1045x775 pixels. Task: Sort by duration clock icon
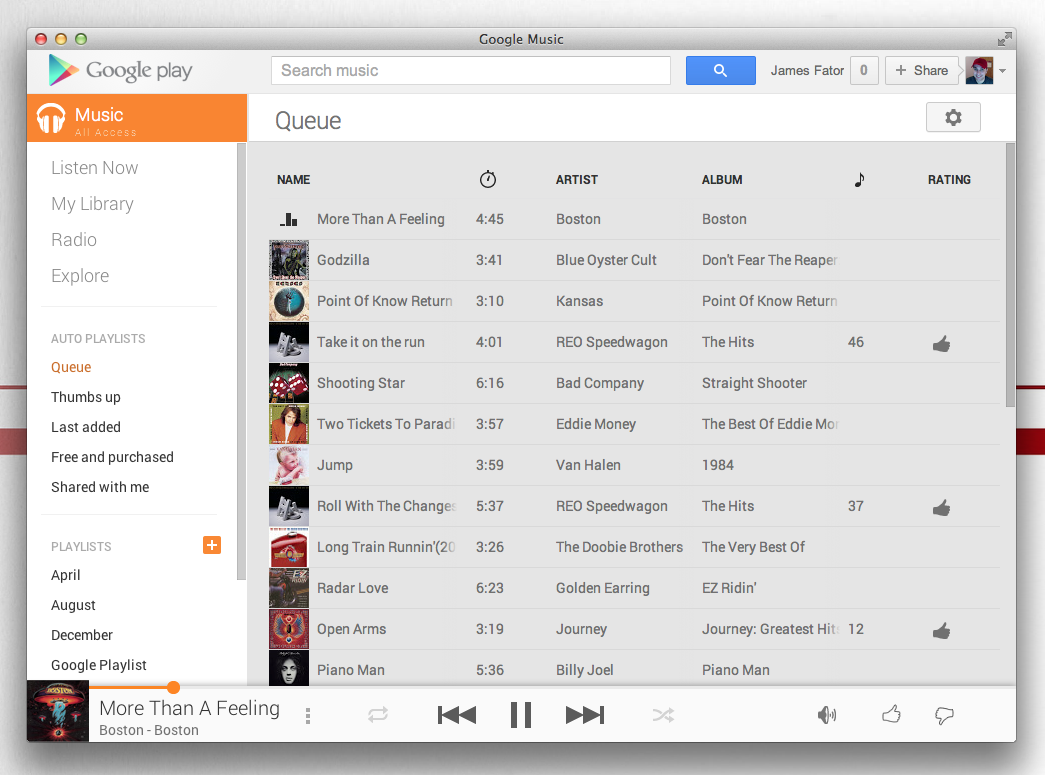tap(488, 179)
